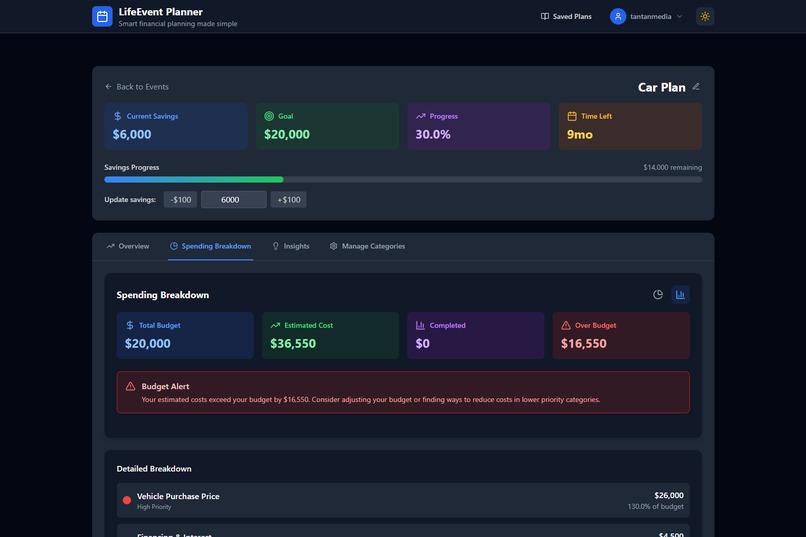Click the dollar icon in Current Savings card
This screenshot has width=806, height=537.
coord(118,116)
